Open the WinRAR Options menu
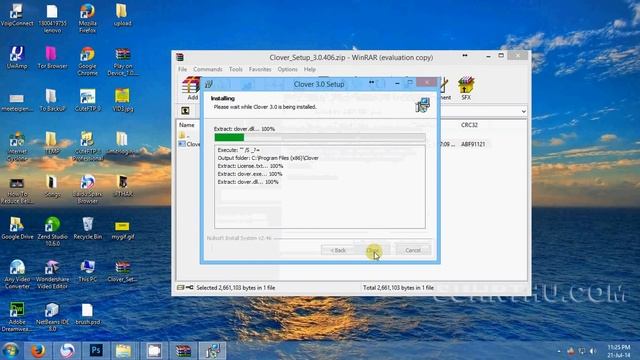640x360 pixels. click(x=287, y=69)
